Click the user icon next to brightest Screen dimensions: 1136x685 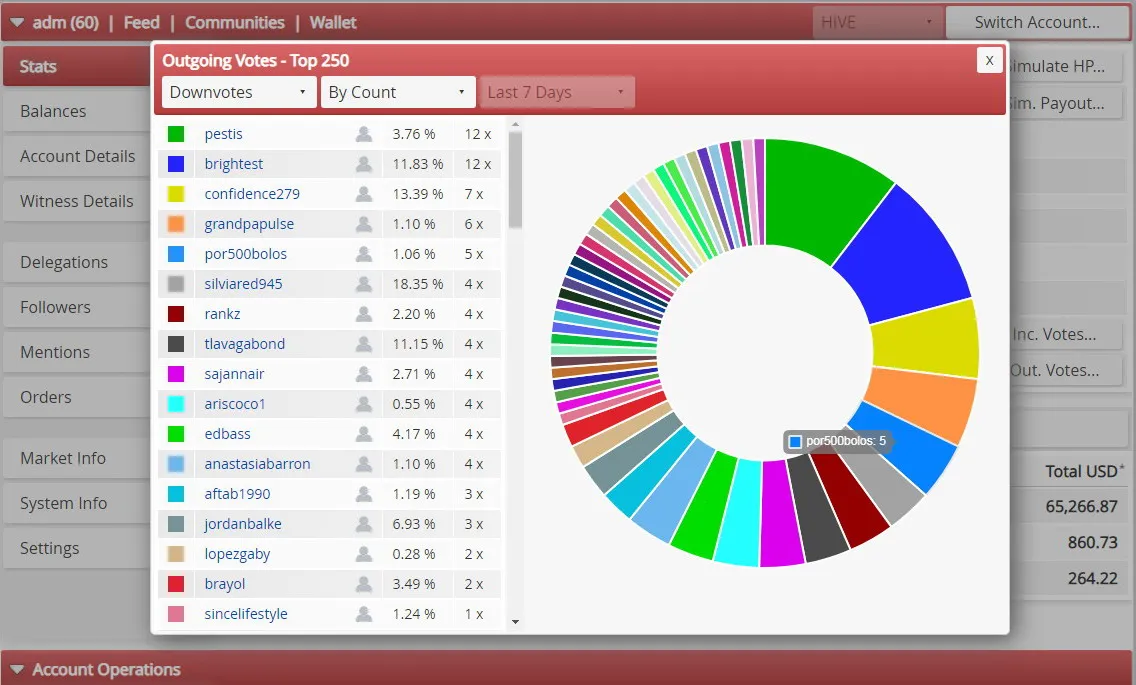pyautogui.click(x=364, y=164)
